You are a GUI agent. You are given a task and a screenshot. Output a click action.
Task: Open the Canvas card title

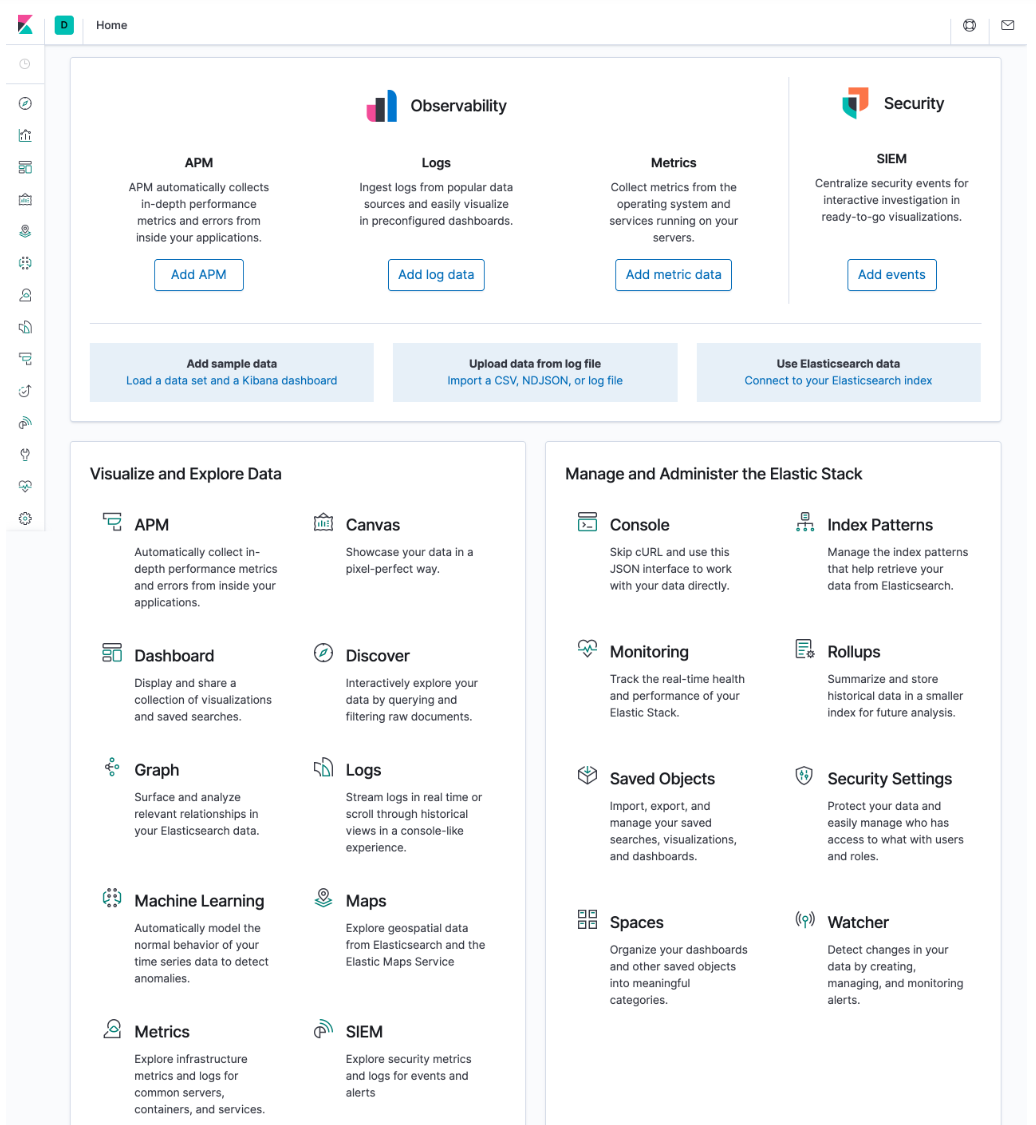[372, 524]
